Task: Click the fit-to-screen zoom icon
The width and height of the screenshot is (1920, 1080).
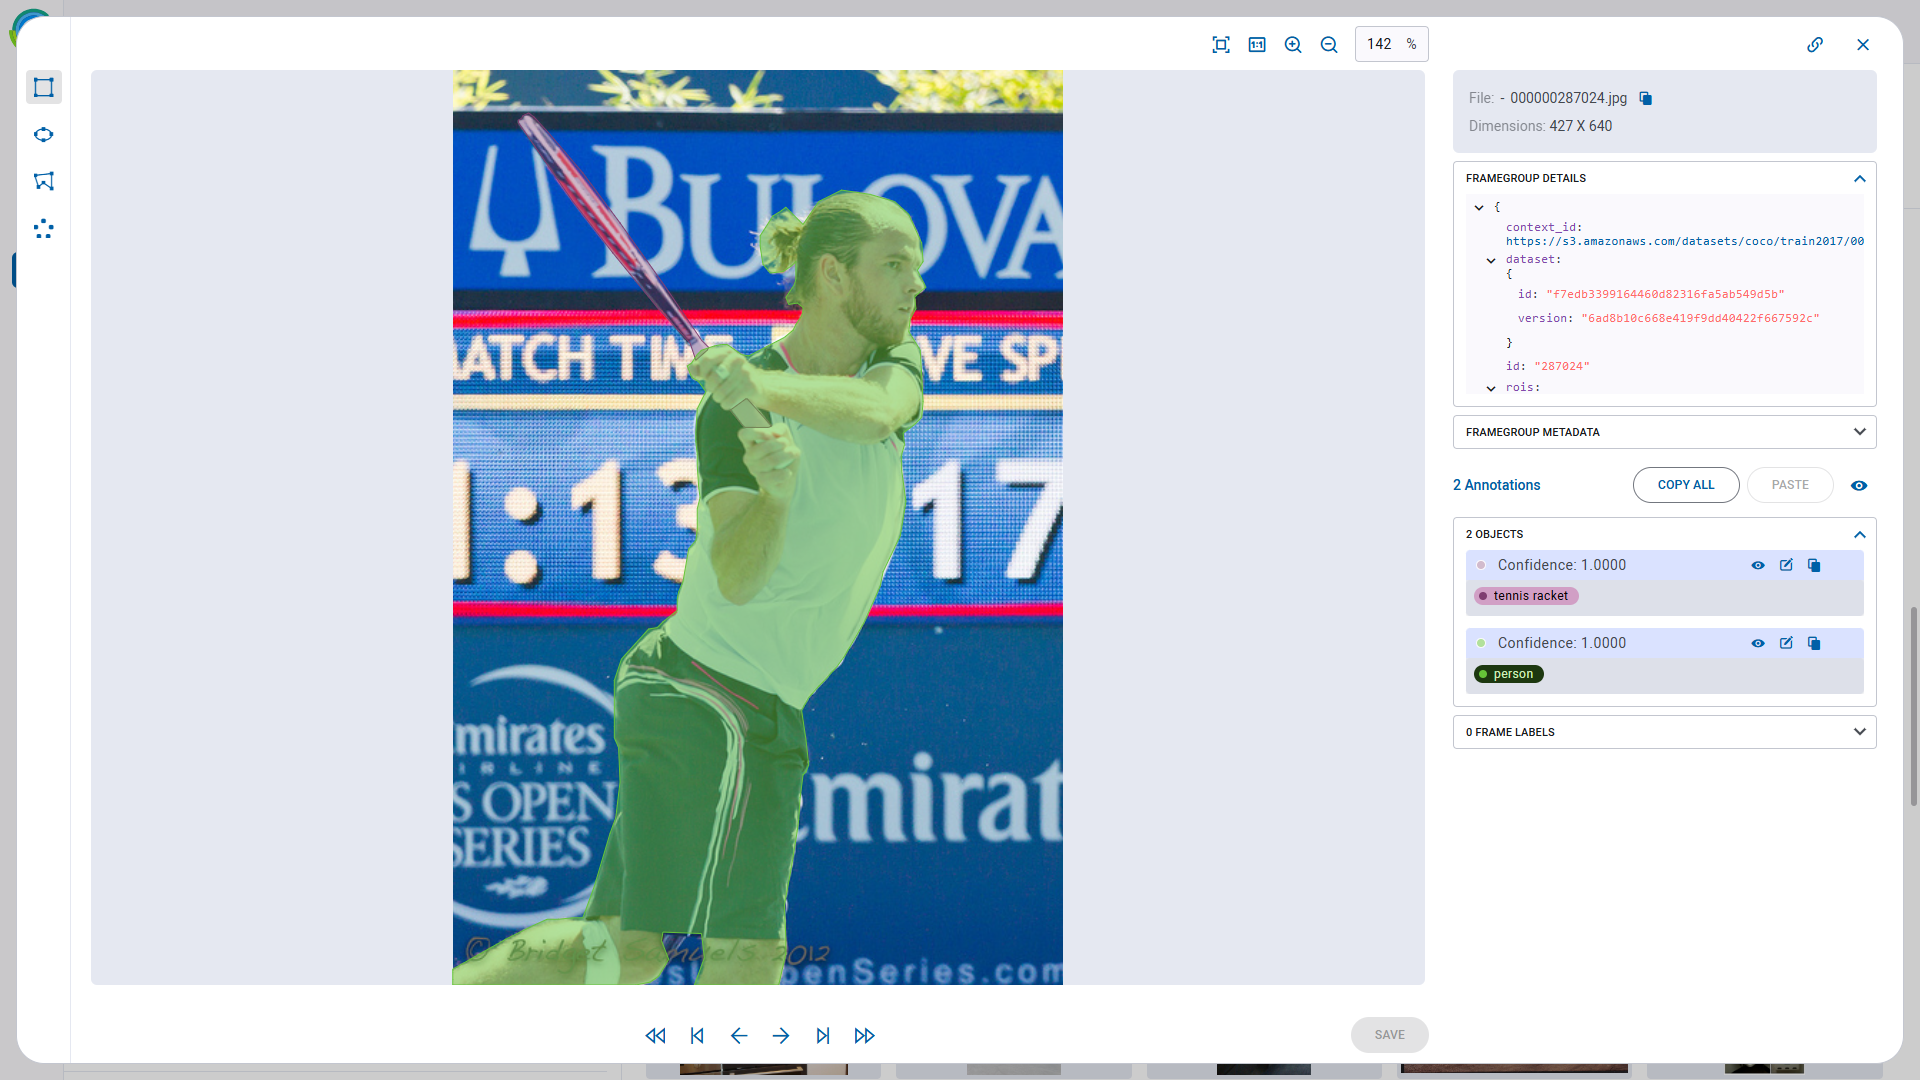Action: pyautogui.click(x=1221, y=44)
